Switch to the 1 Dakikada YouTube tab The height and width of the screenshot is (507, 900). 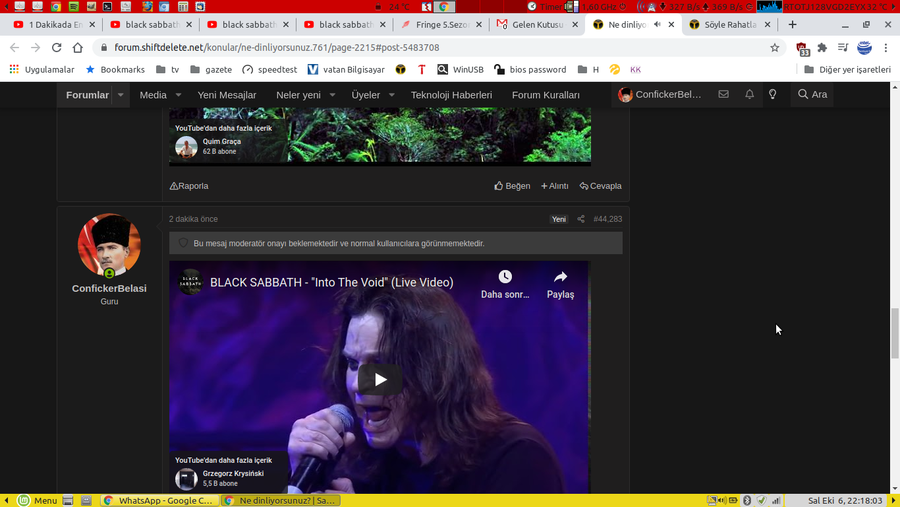pyautogui.click(x=54, y=25)
